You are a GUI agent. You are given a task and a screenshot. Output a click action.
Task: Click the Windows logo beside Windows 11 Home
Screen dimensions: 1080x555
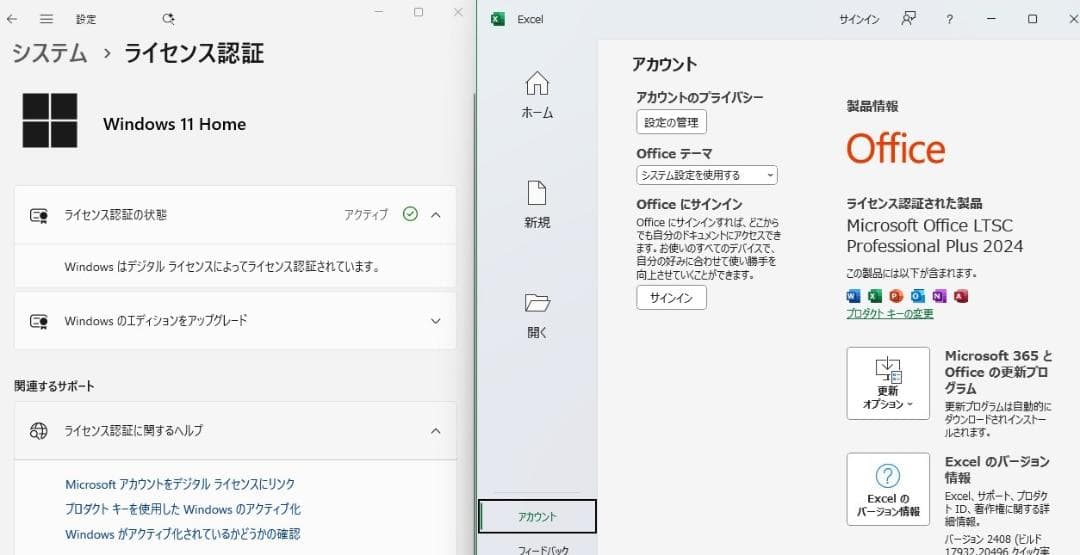coord(50,121)
